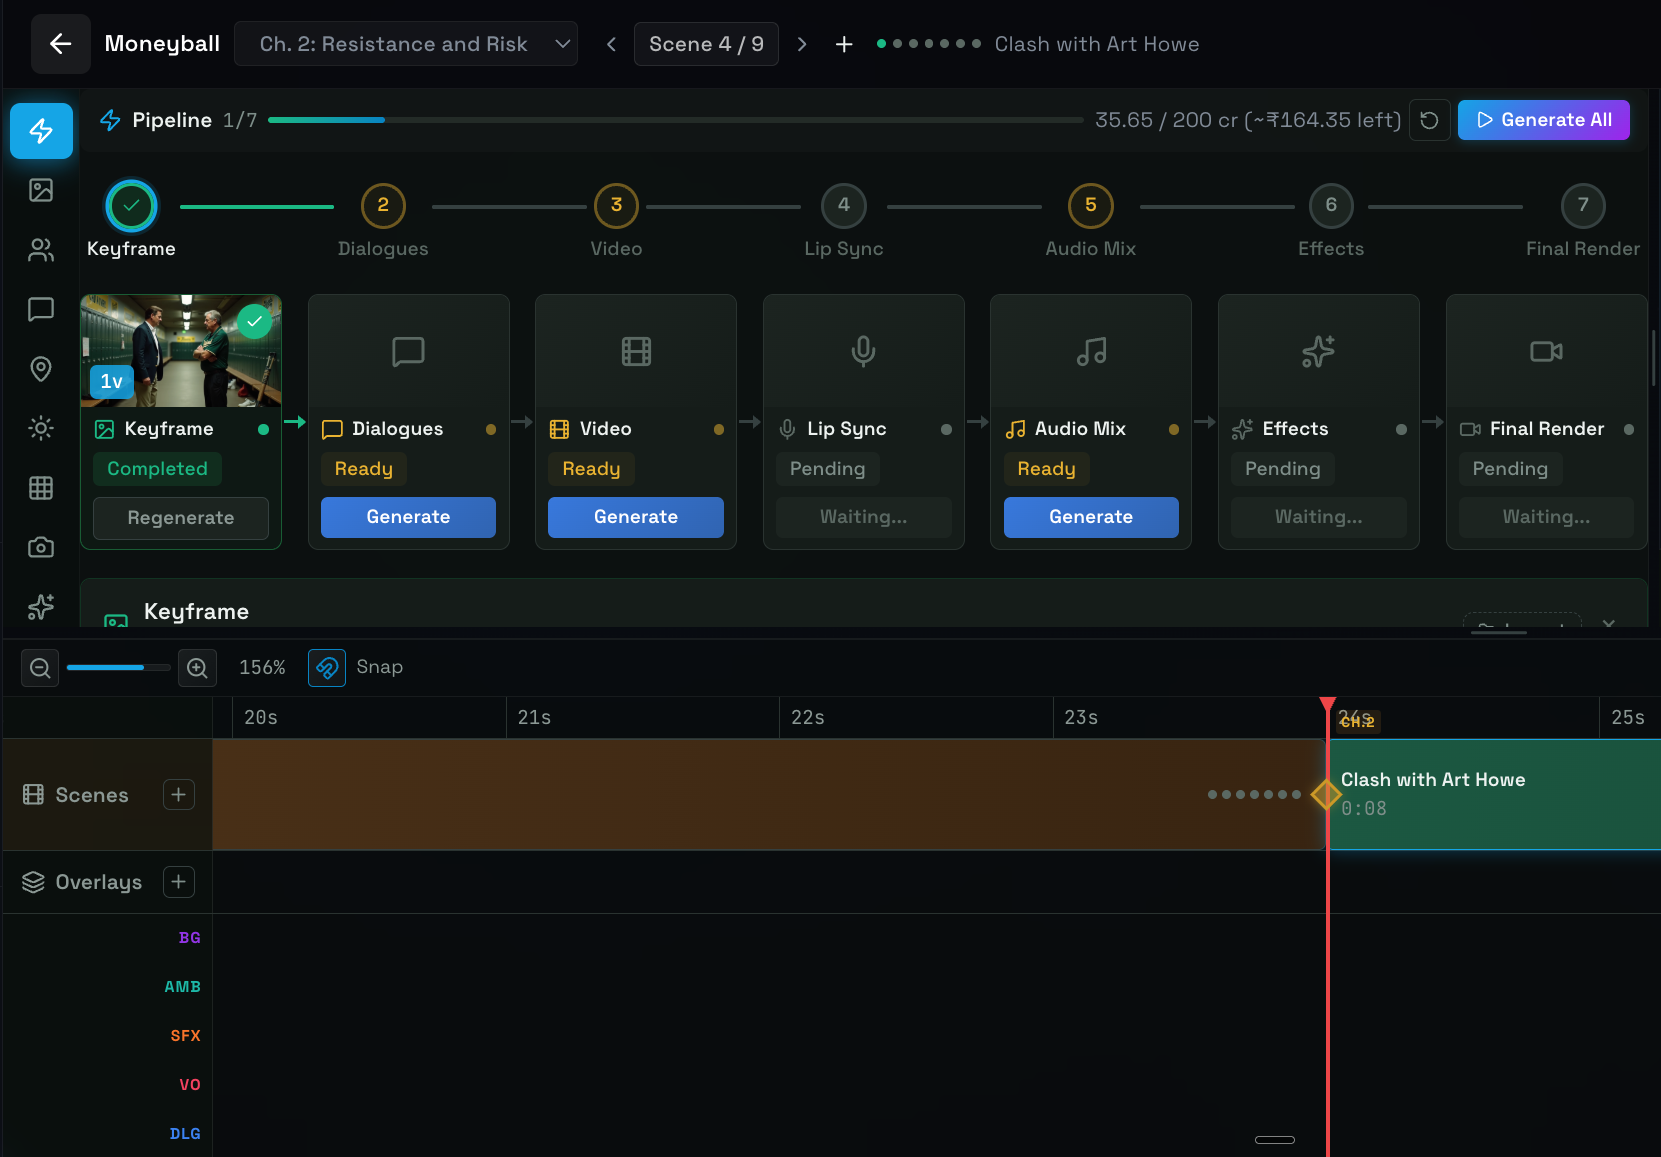The image size is (1661, 1157).
Task: Open the characters people sidebar icon
Action: point(41,250)
